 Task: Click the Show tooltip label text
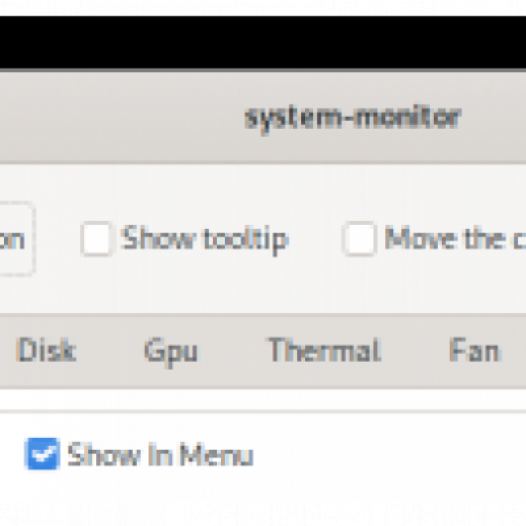(x=205, y=239)
